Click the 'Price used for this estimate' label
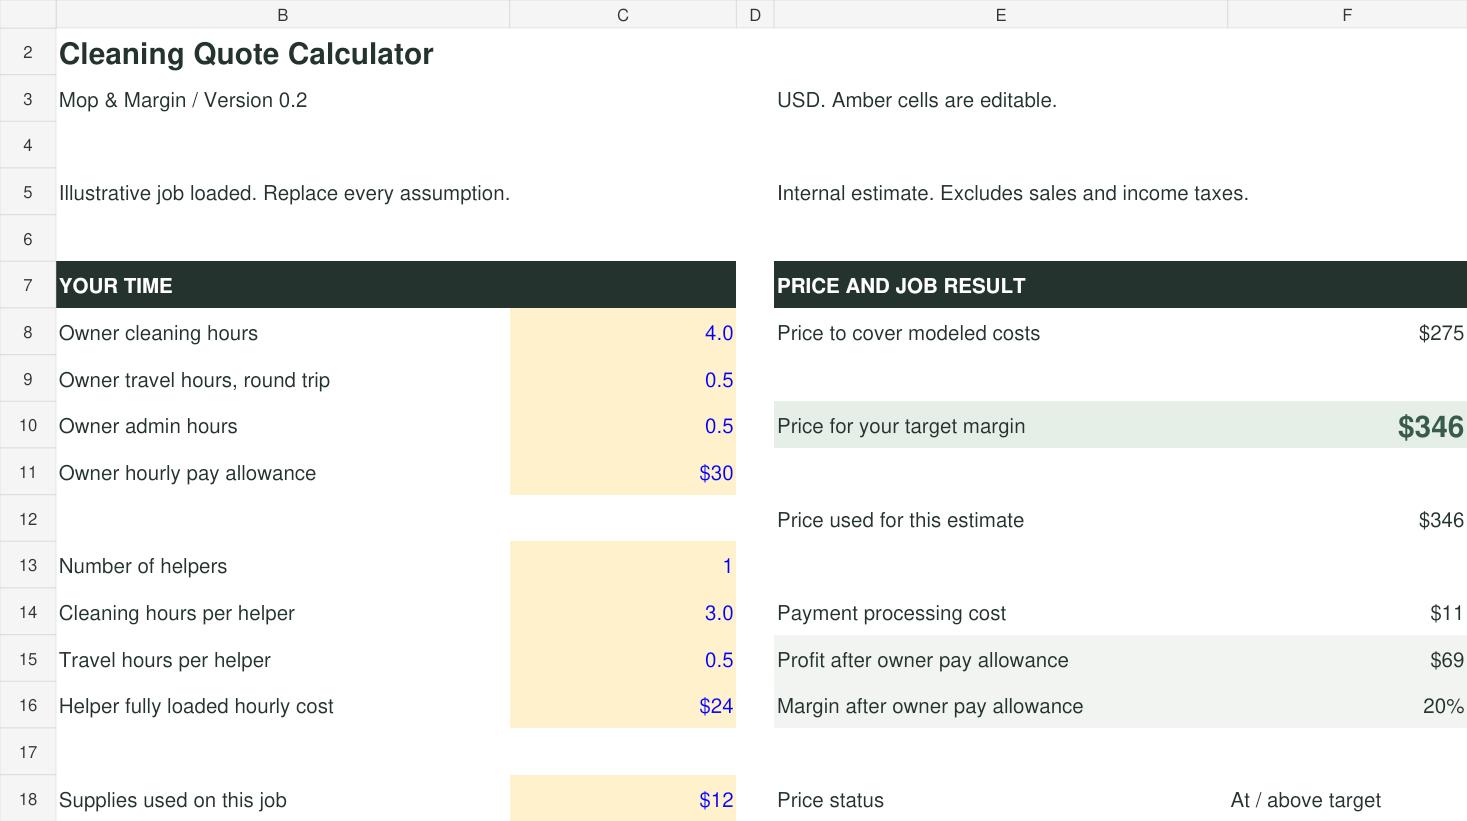The height and width of the screenshot is (821, 1467). (900, 520)
